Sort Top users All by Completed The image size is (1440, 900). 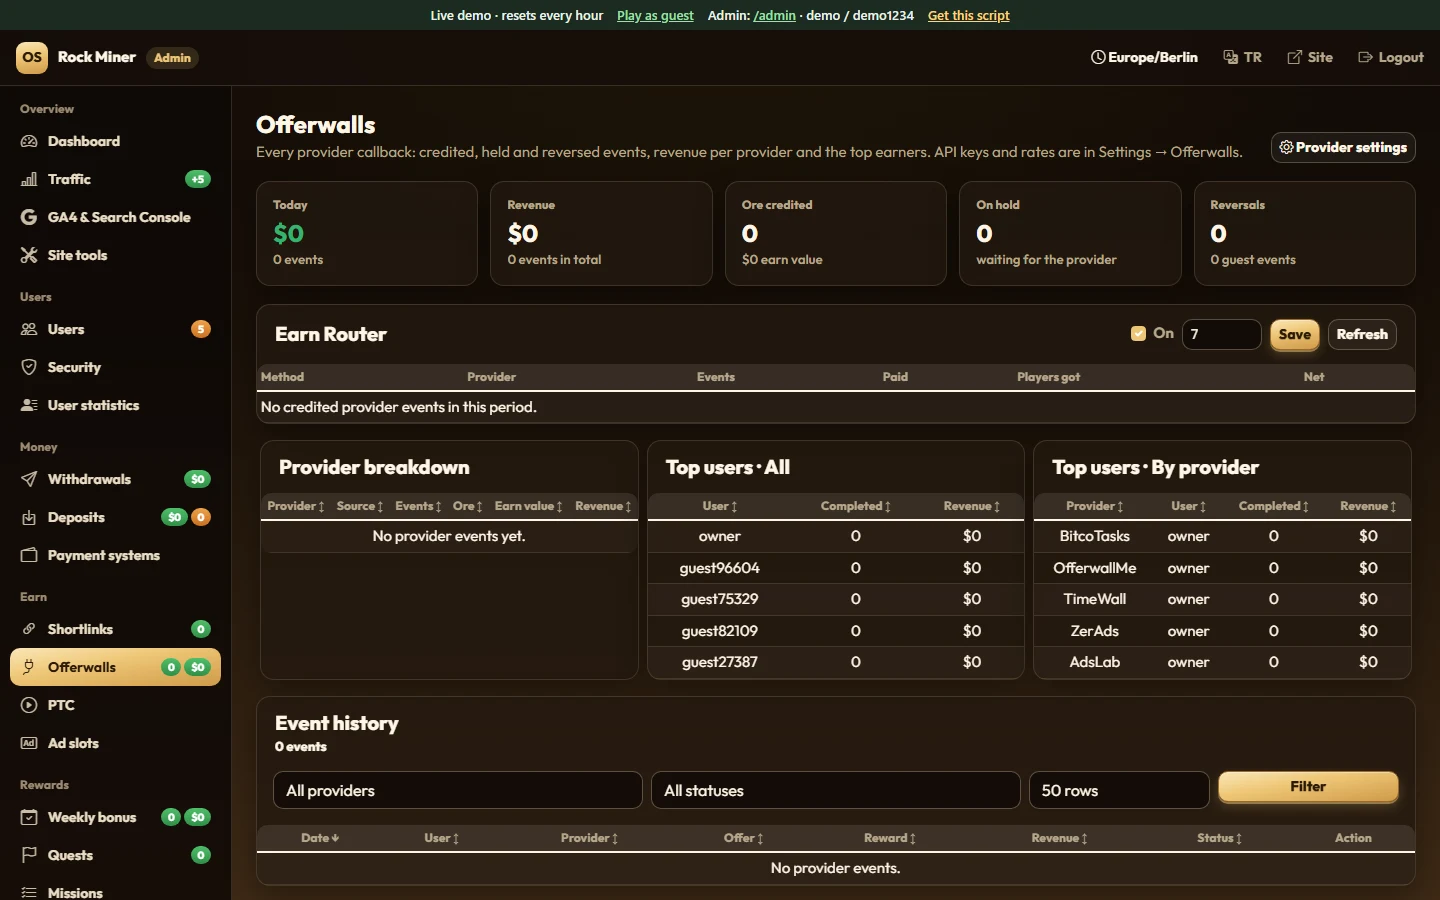855,506
